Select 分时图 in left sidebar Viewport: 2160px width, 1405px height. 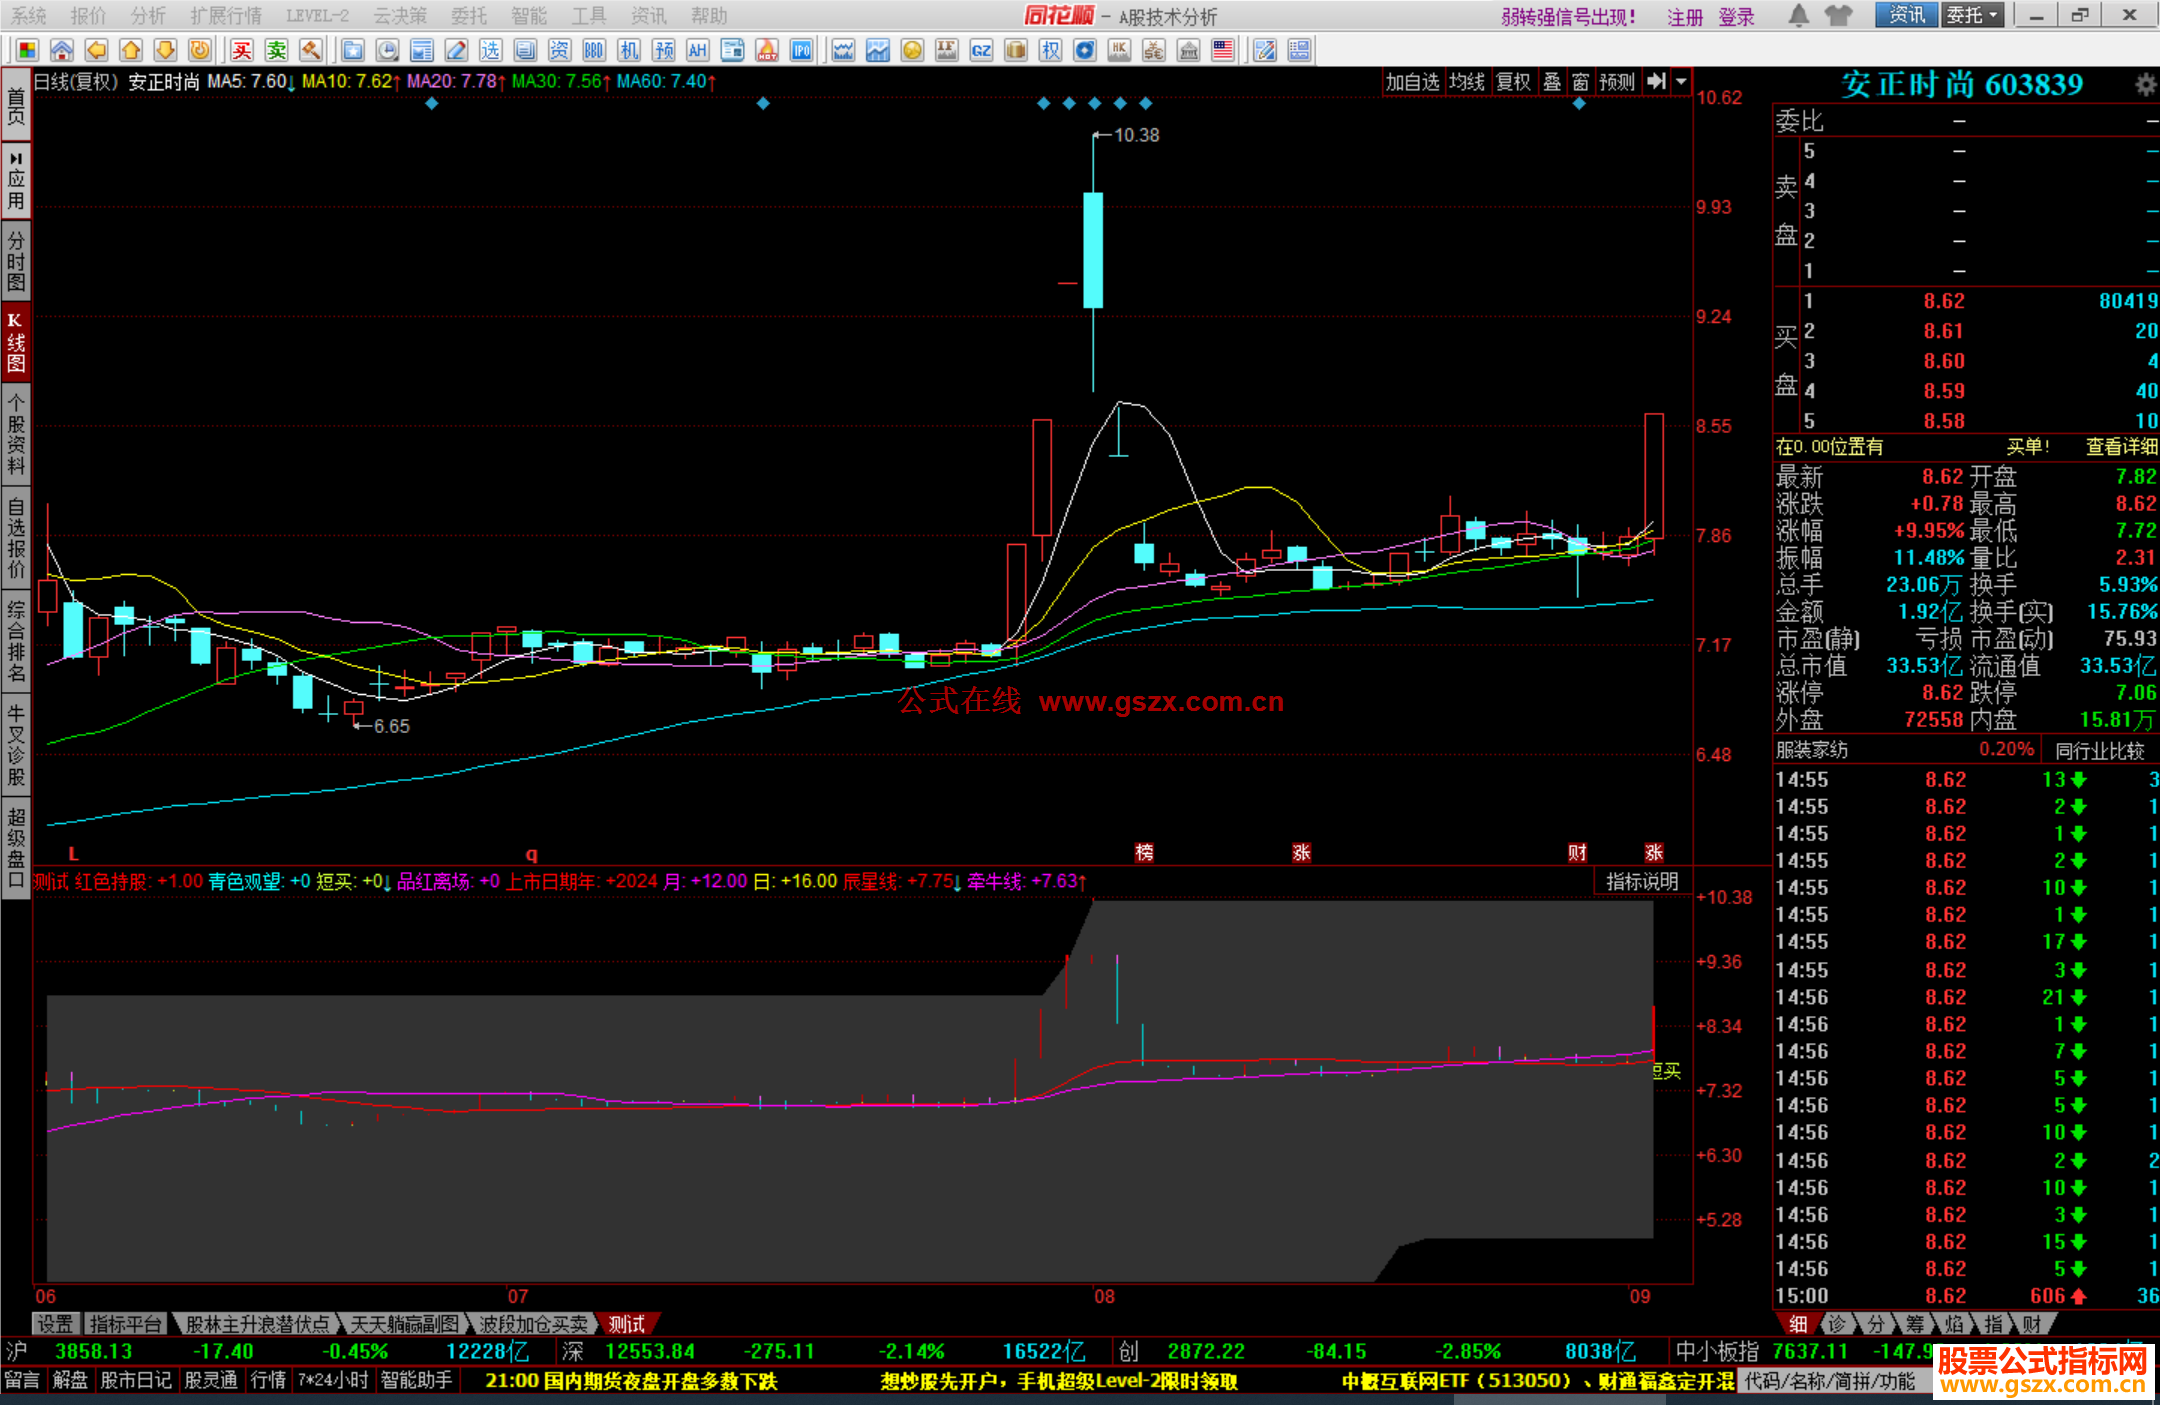click(16, 262)
